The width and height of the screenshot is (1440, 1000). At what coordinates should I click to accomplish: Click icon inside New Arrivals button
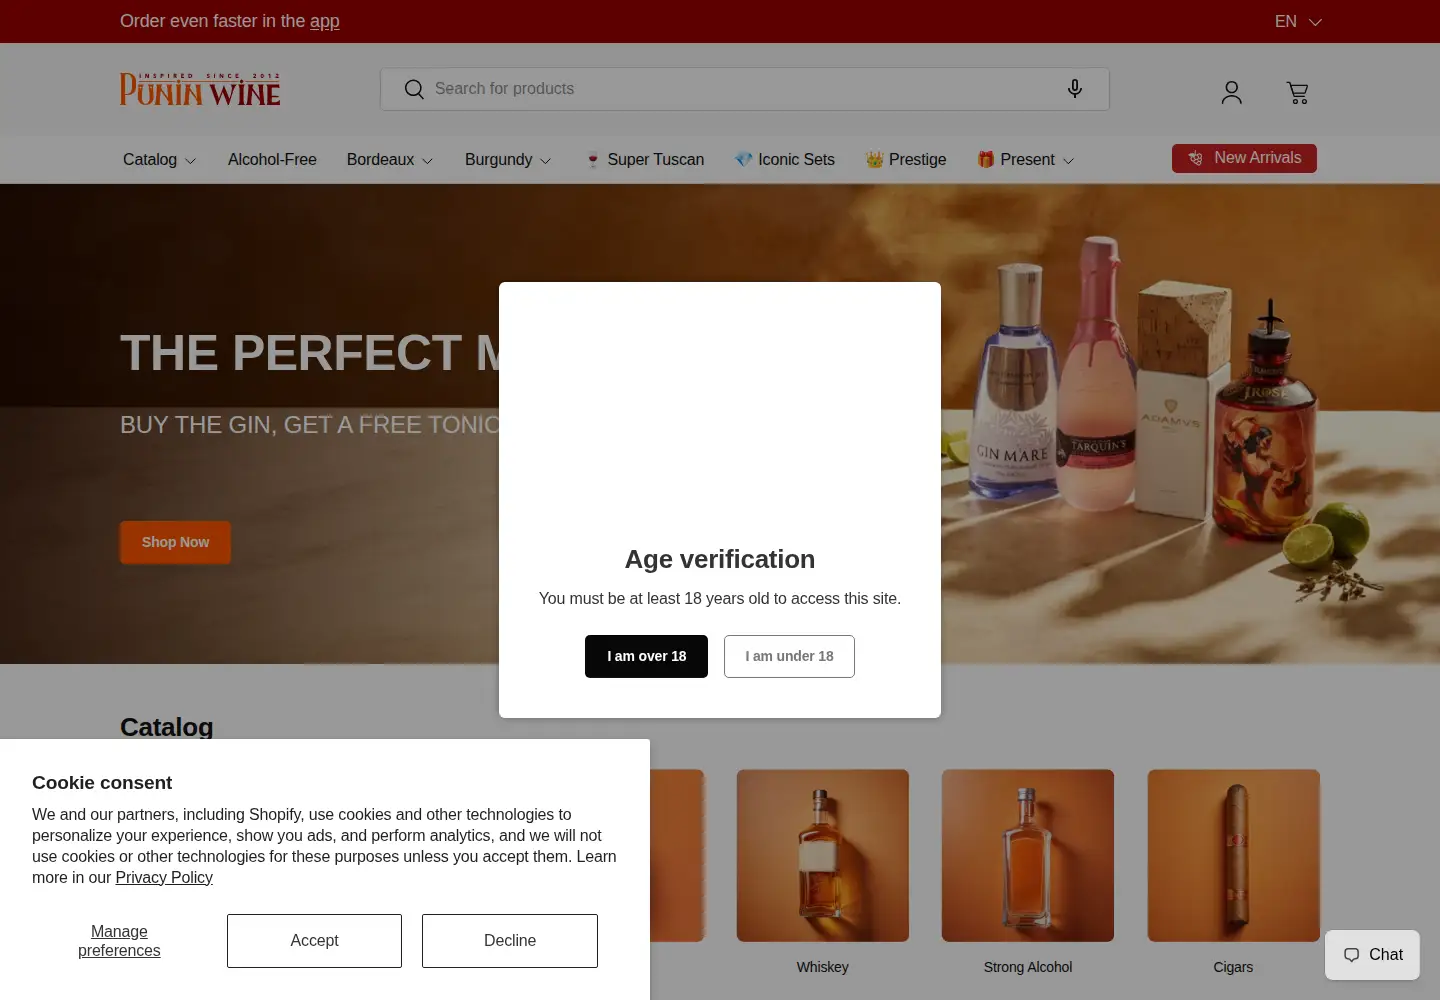[1196, 158]
